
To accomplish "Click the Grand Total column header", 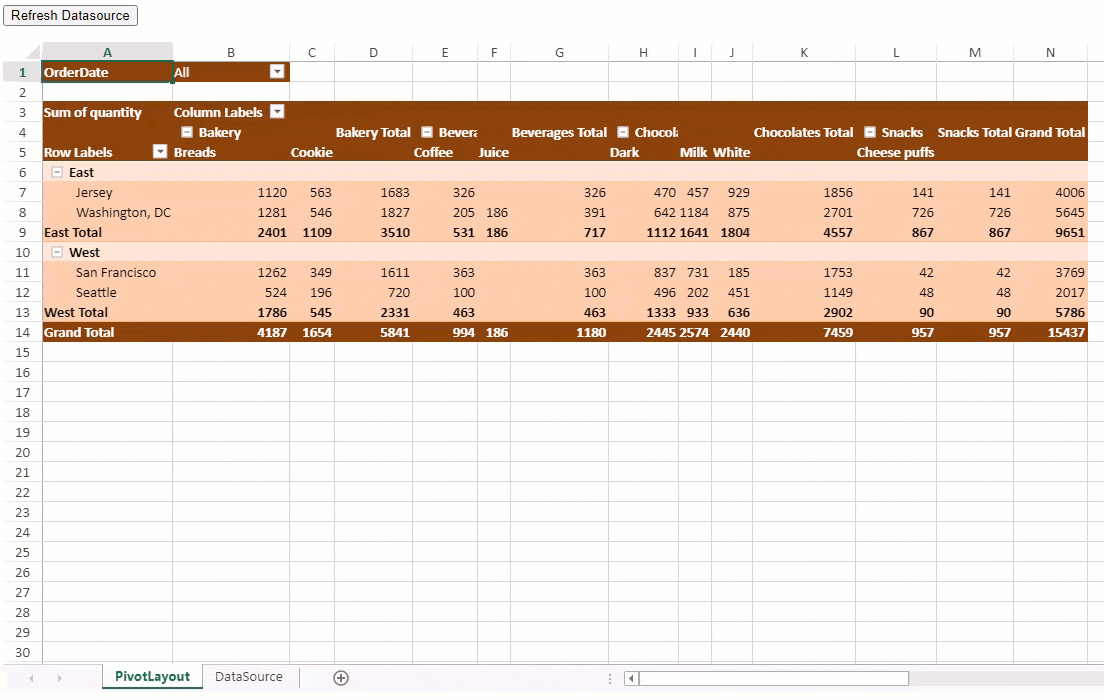I will pos(1050,132).
